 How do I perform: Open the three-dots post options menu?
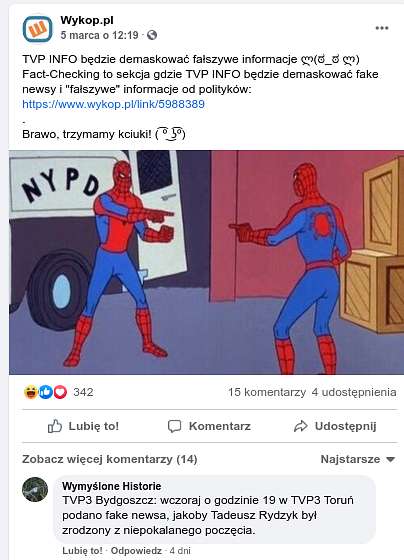pos(382,28)
